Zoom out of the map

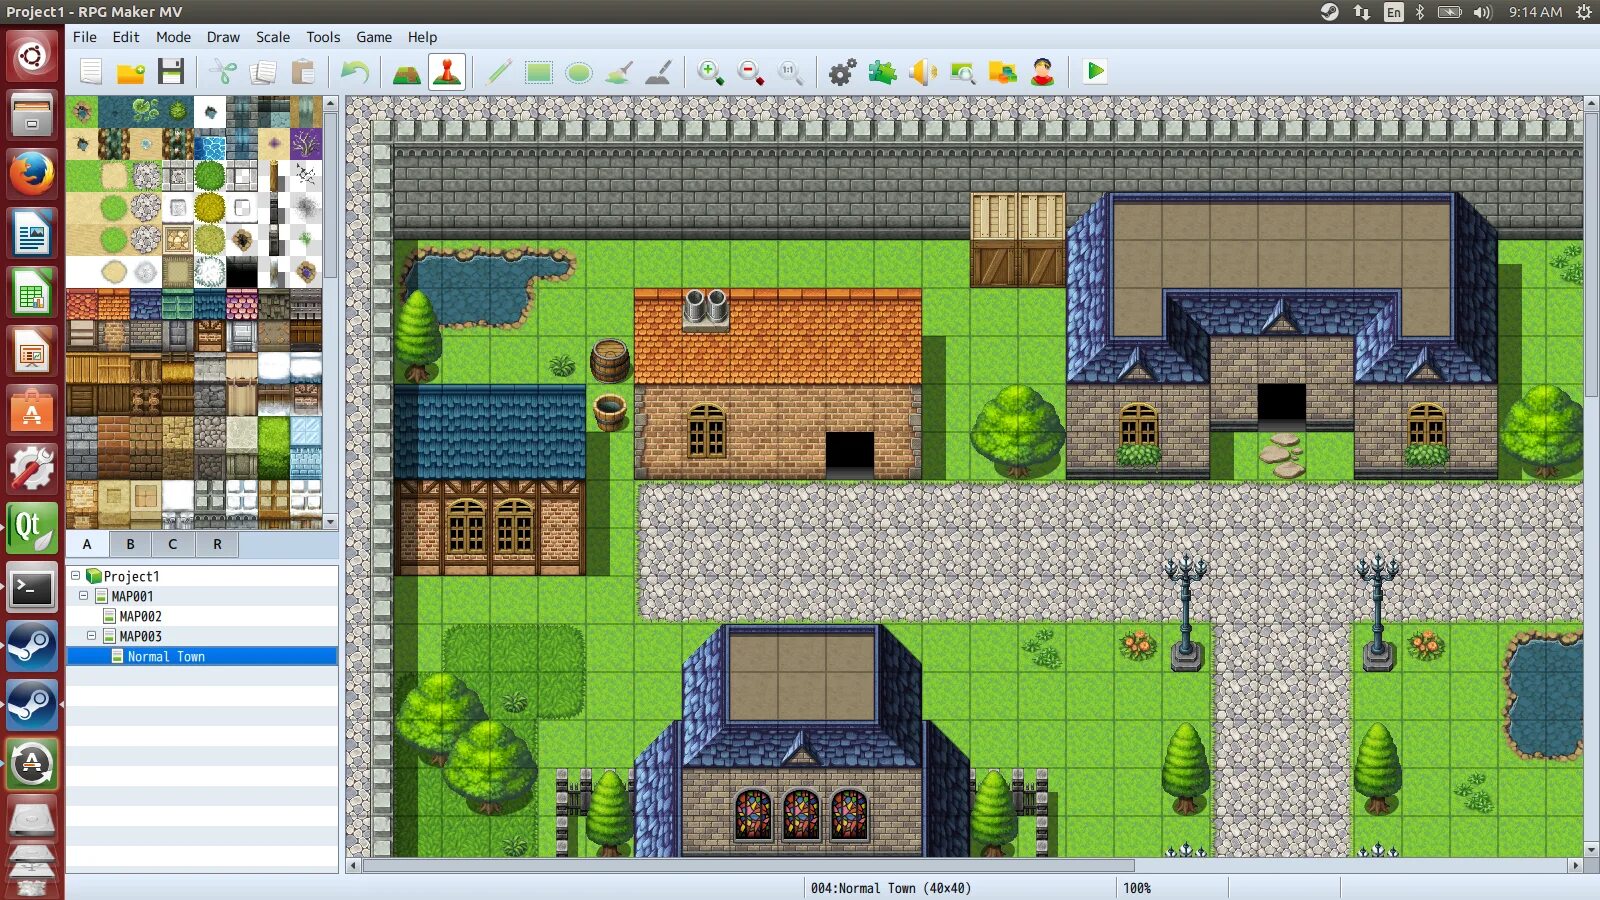click(751, 72)
